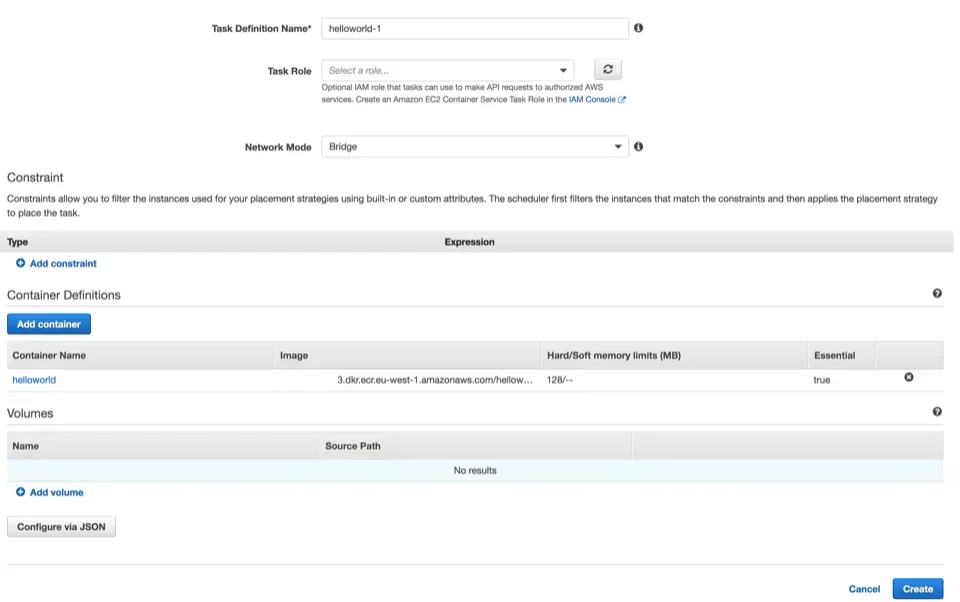Click the Add constraint link text
Viewport: 960px width, 602px height.
click(63, 263)
